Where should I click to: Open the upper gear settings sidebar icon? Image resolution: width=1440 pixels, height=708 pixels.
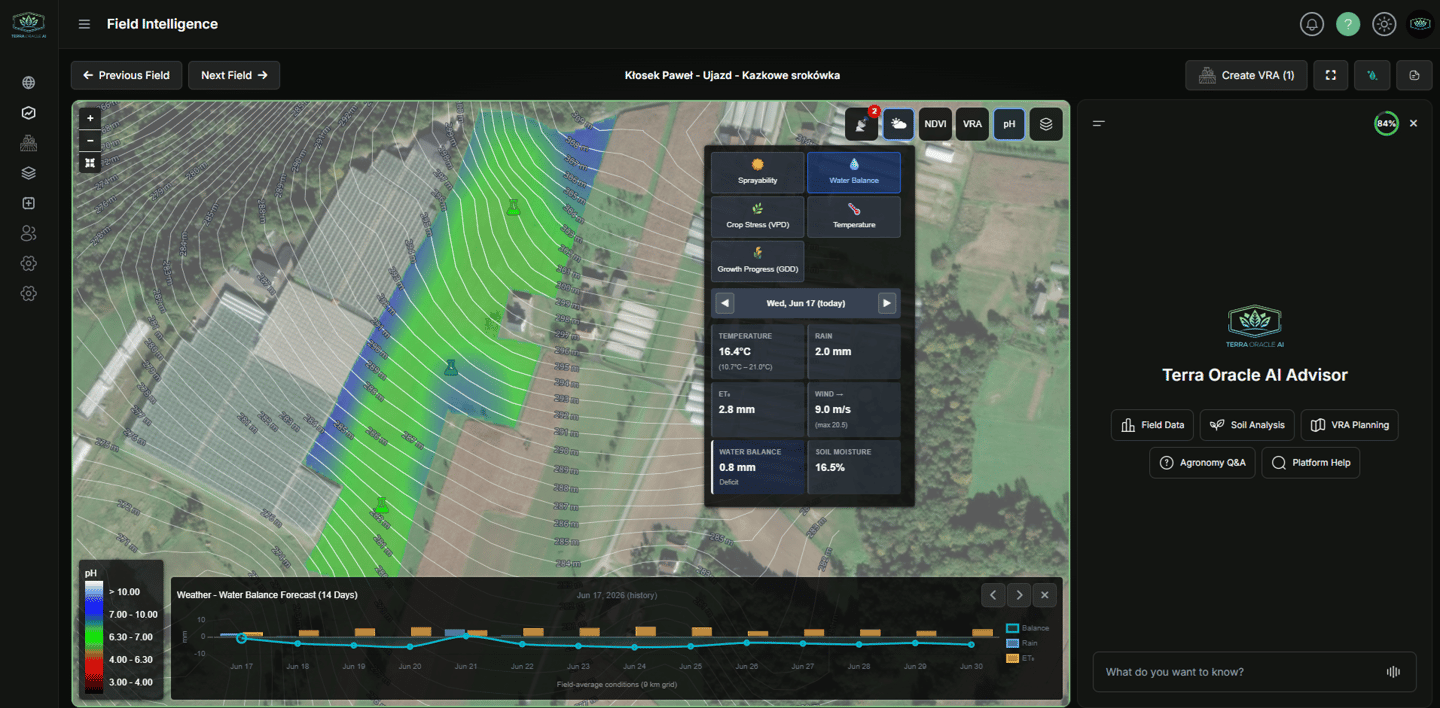click(28, 263)
